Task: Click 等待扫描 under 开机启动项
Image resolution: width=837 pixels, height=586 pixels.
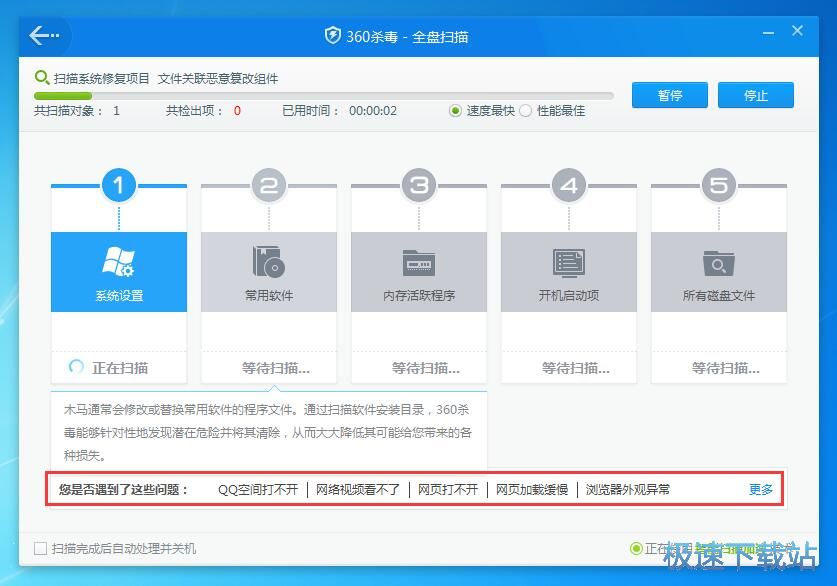Action: (575, 368)
